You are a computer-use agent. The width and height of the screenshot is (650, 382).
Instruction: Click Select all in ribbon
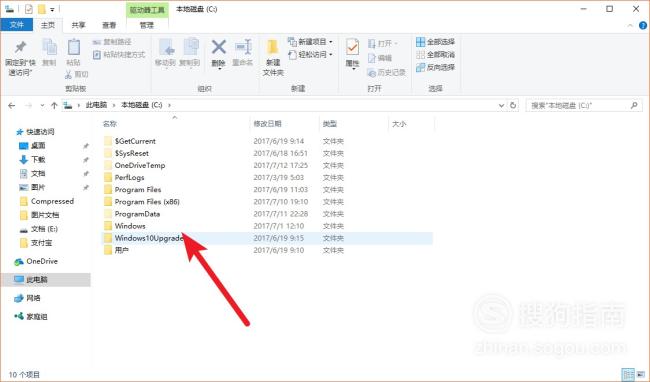click(x=435, y=42)
